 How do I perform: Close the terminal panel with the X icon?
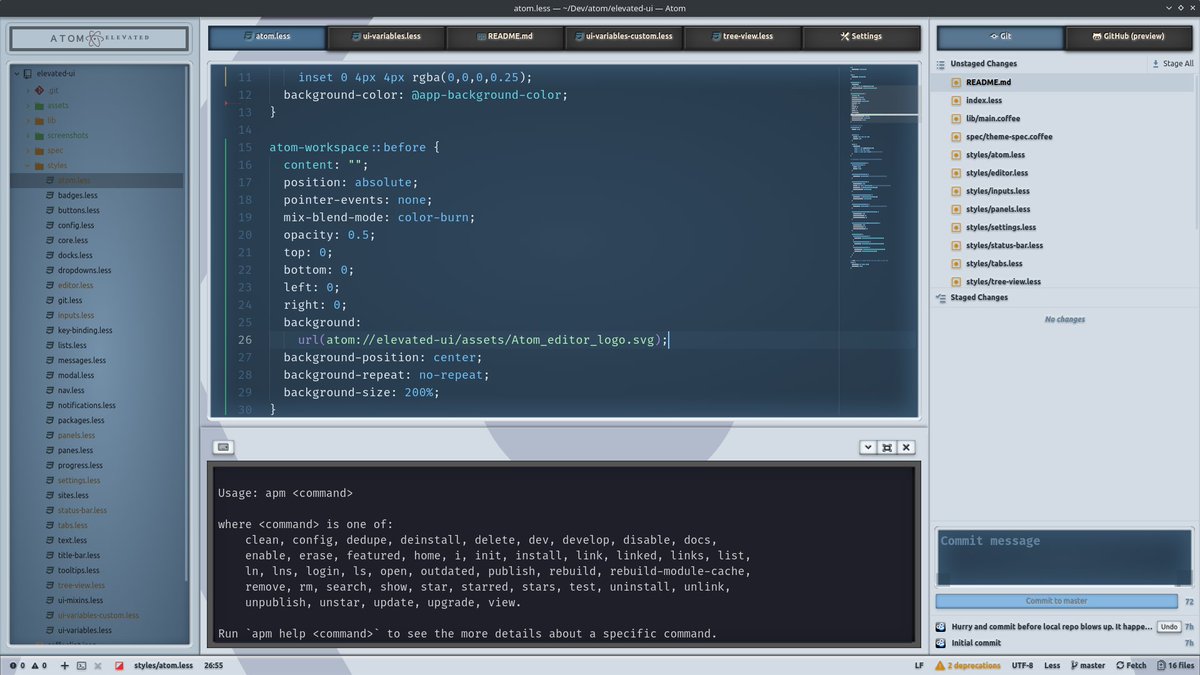tap(906, 448)
